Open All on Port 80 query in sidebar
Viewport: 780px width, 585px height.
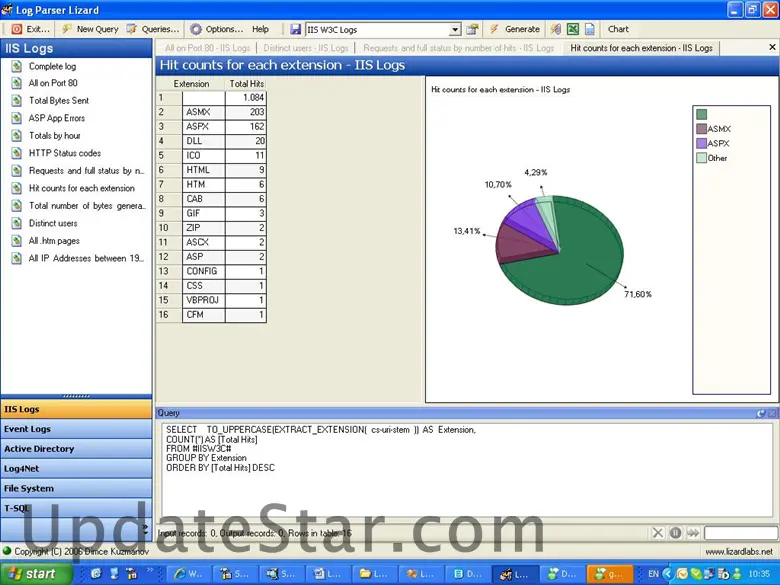(x=53, y=83)
